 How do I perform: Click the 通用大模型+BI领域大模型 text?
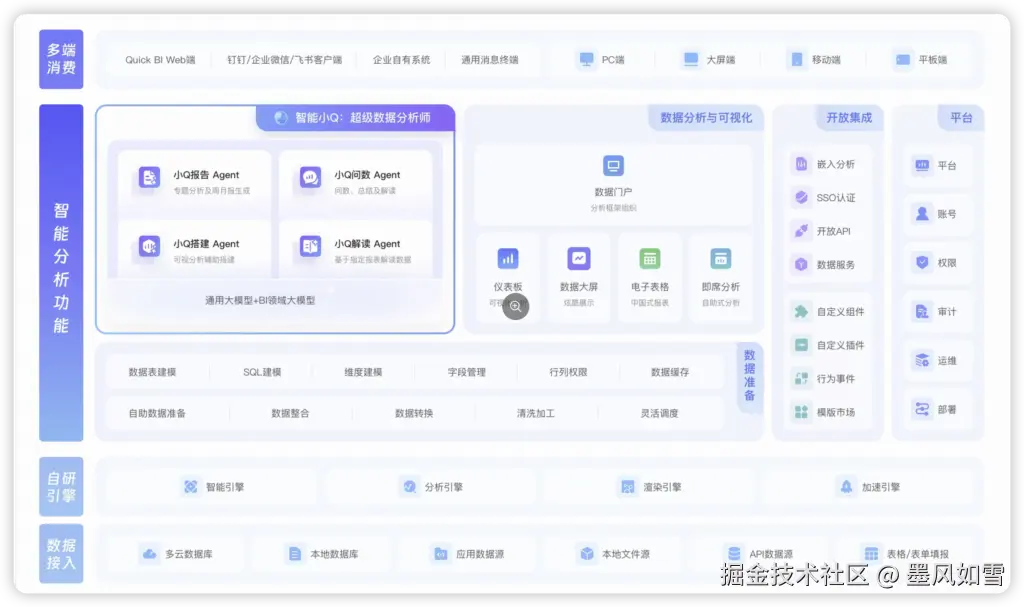[x=260, y=301]
